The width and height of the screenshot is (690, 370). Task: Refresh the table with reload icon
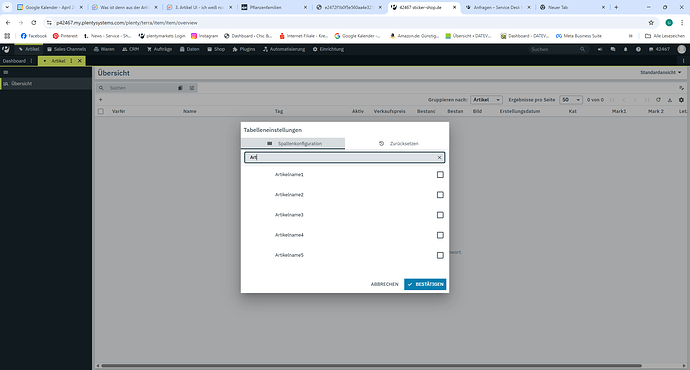pyautogui.click(x=658, y=100)
